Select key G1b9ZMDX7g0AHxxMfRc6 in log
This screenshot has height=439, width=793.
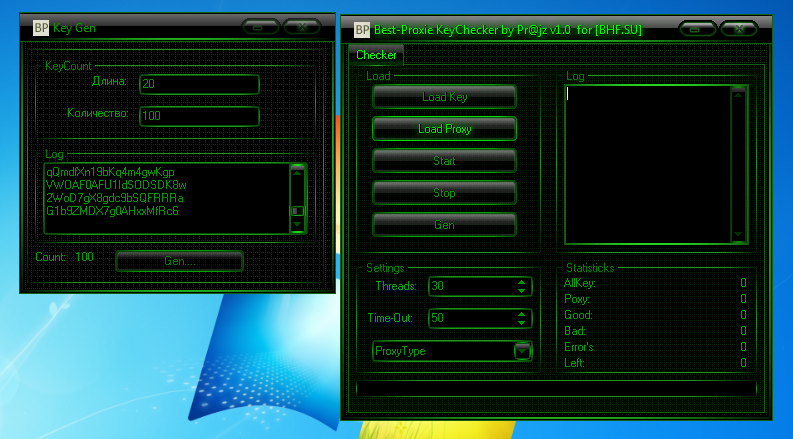click(112, 211)
